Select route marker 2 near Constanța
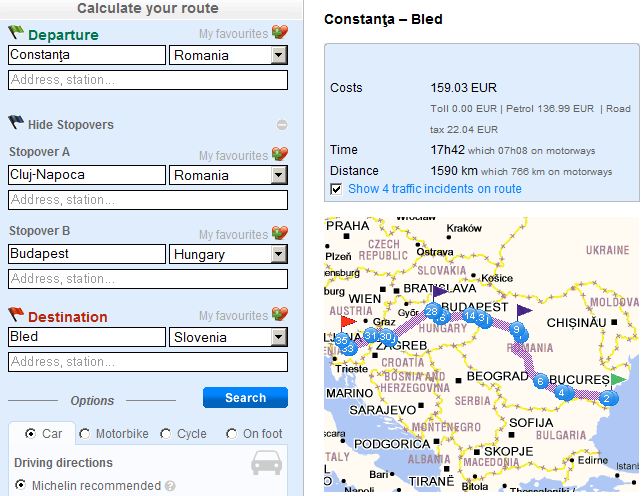Screen dimensions: 644x496 [x=604, y=399]
